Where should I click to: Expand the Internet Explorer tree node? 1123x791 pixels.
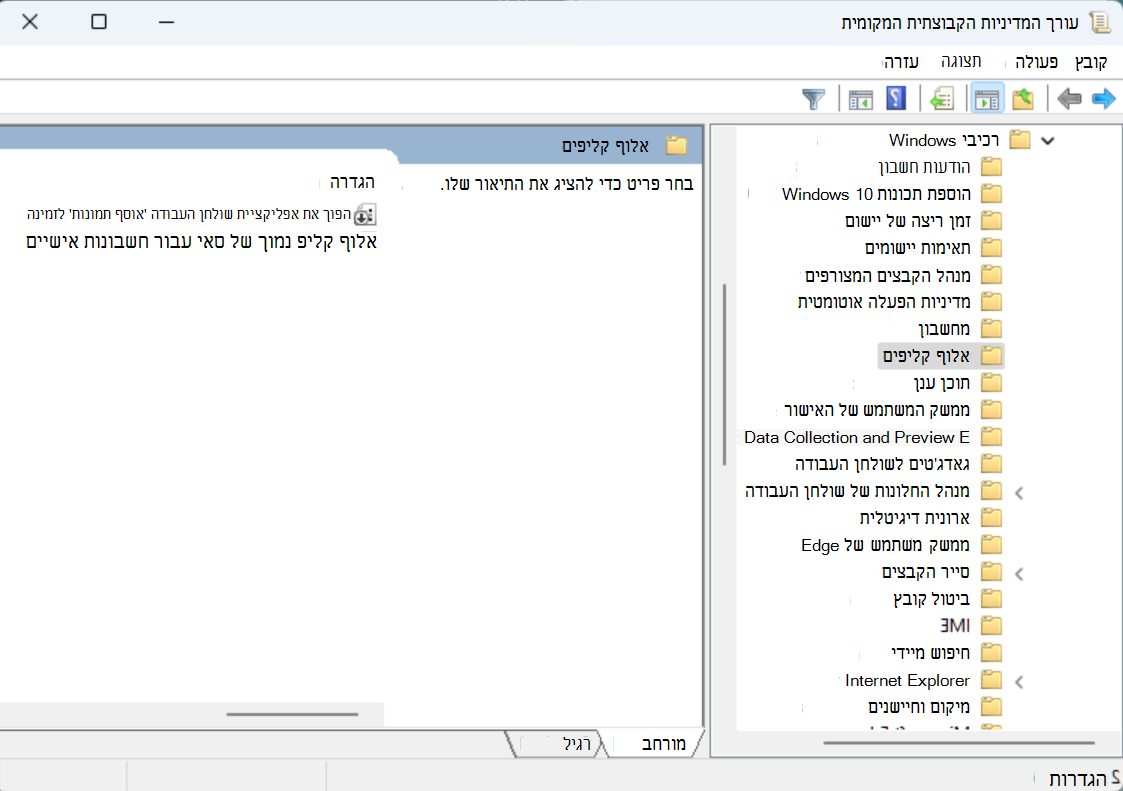(x=1019, y=681)
